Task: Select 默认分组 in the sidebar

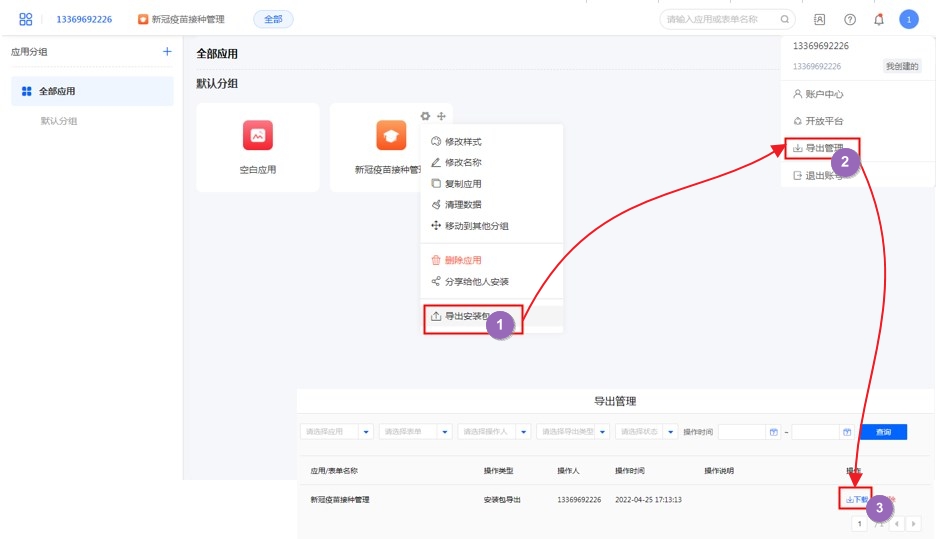Action: click(x=59, y=121)
